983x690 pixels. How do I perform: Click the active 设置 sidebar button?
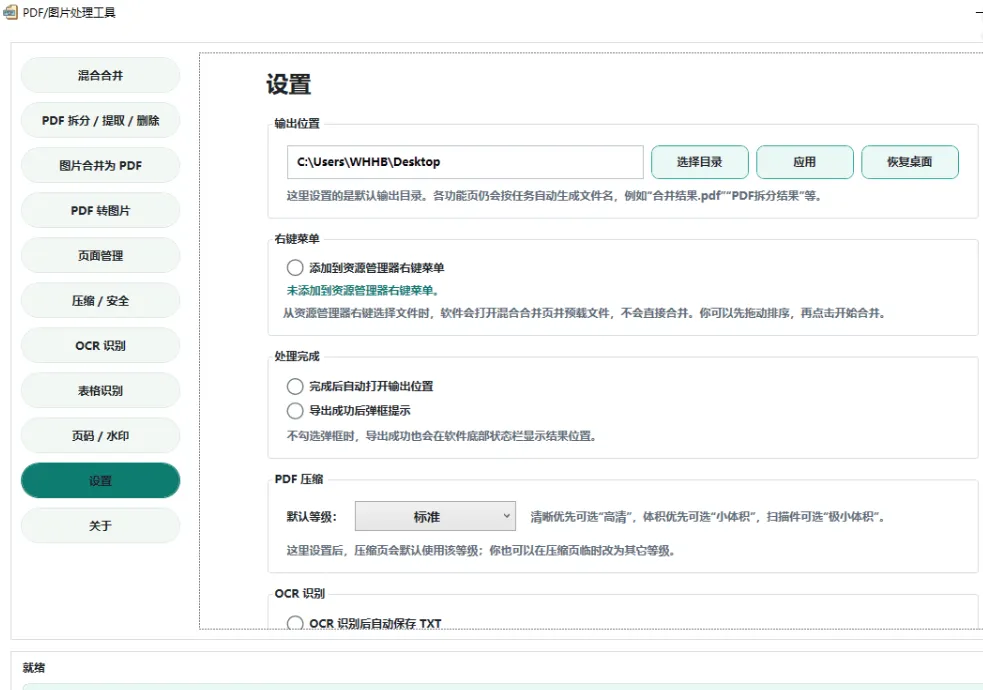pos(100,481)
